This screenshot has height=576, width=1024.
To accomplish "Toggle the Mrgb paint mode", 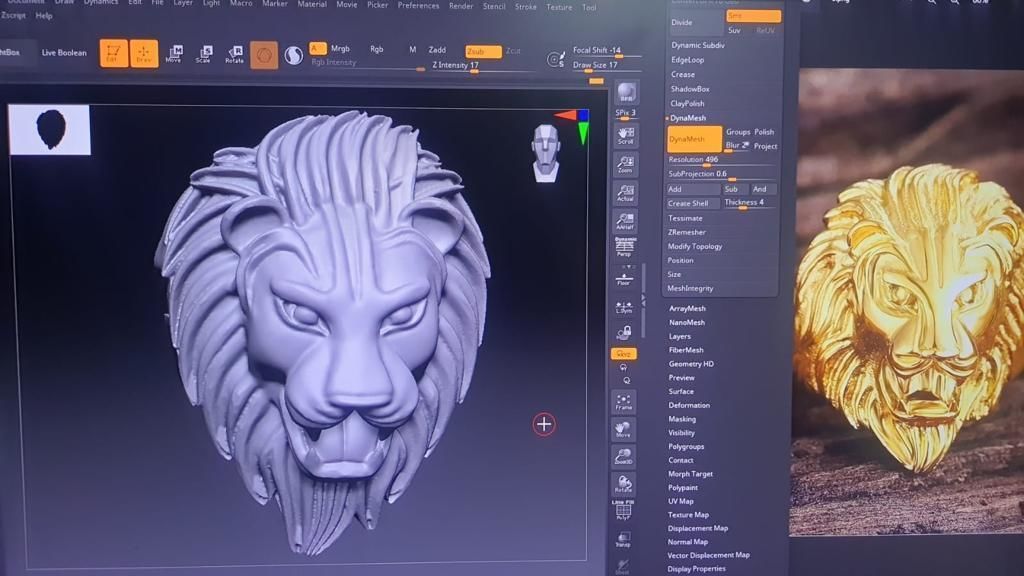I will point(340,48).
